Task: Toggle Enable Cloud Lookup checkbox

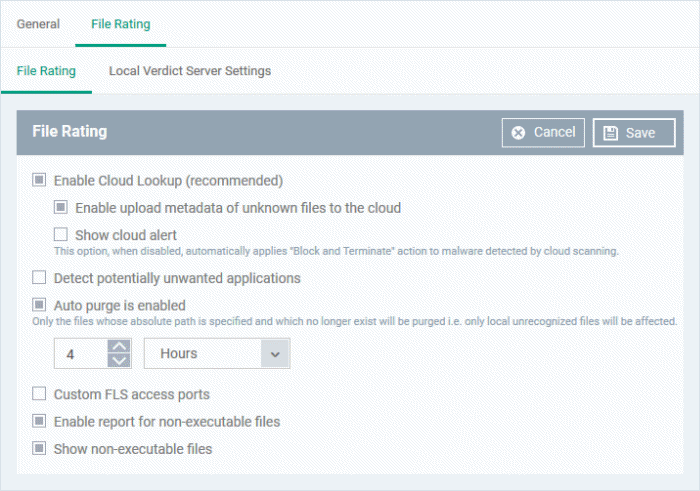Action: click(39, 180)
